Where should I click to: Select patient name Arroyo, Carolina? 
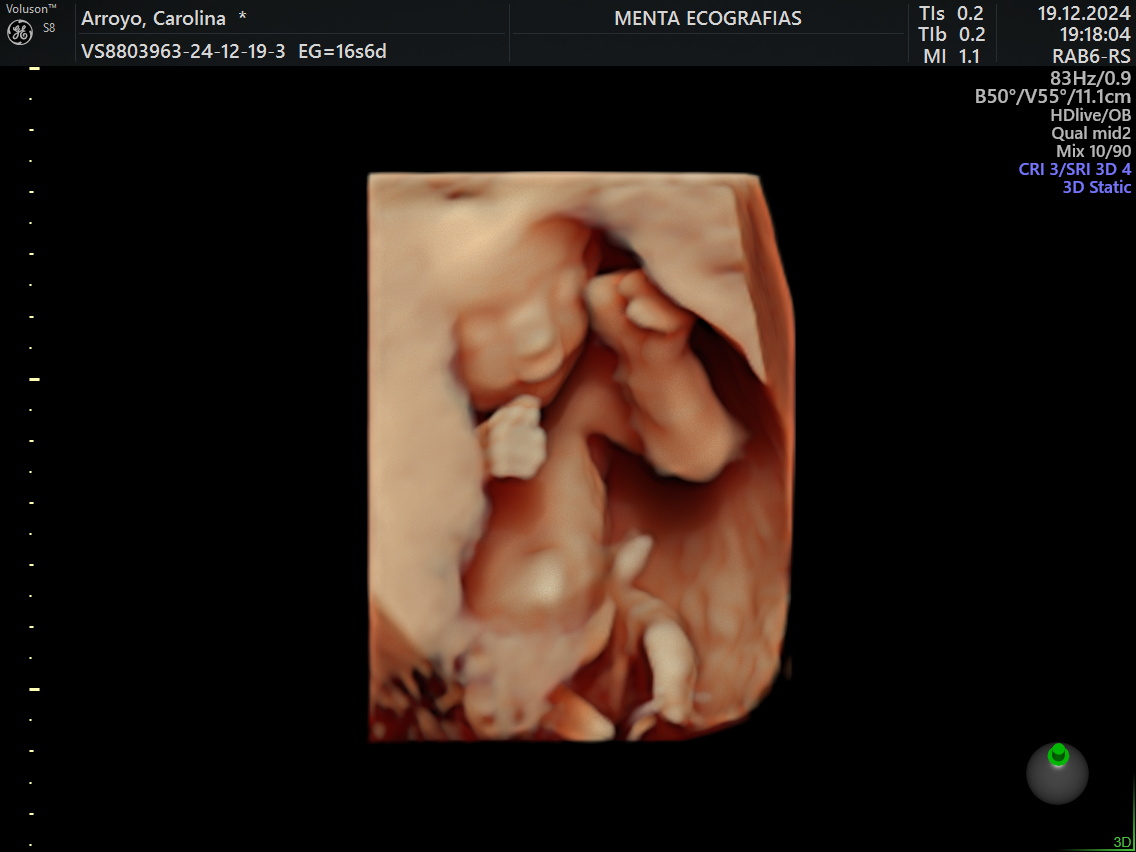pyautogui.click(x=154, y=19)
